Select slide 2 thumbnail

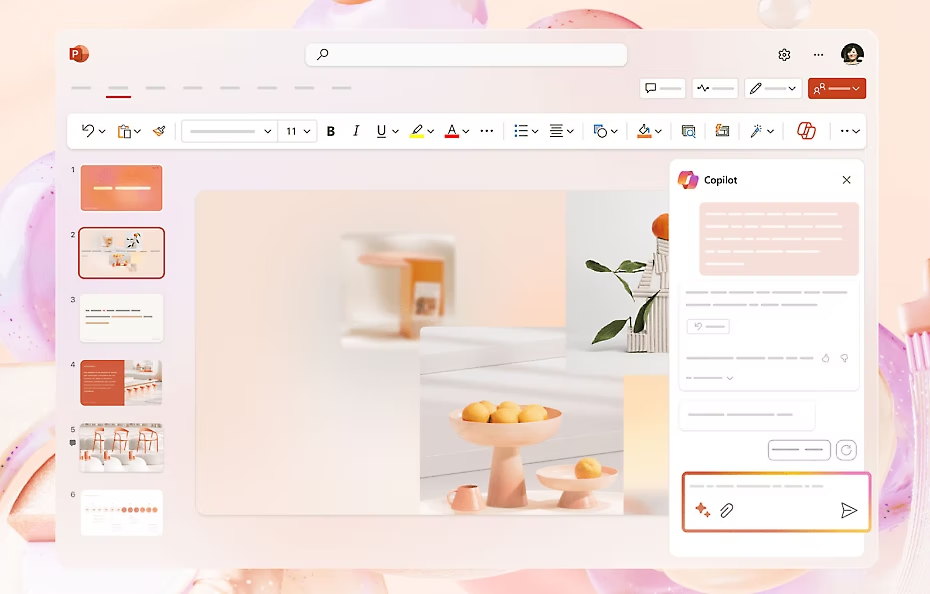point(122,253)
